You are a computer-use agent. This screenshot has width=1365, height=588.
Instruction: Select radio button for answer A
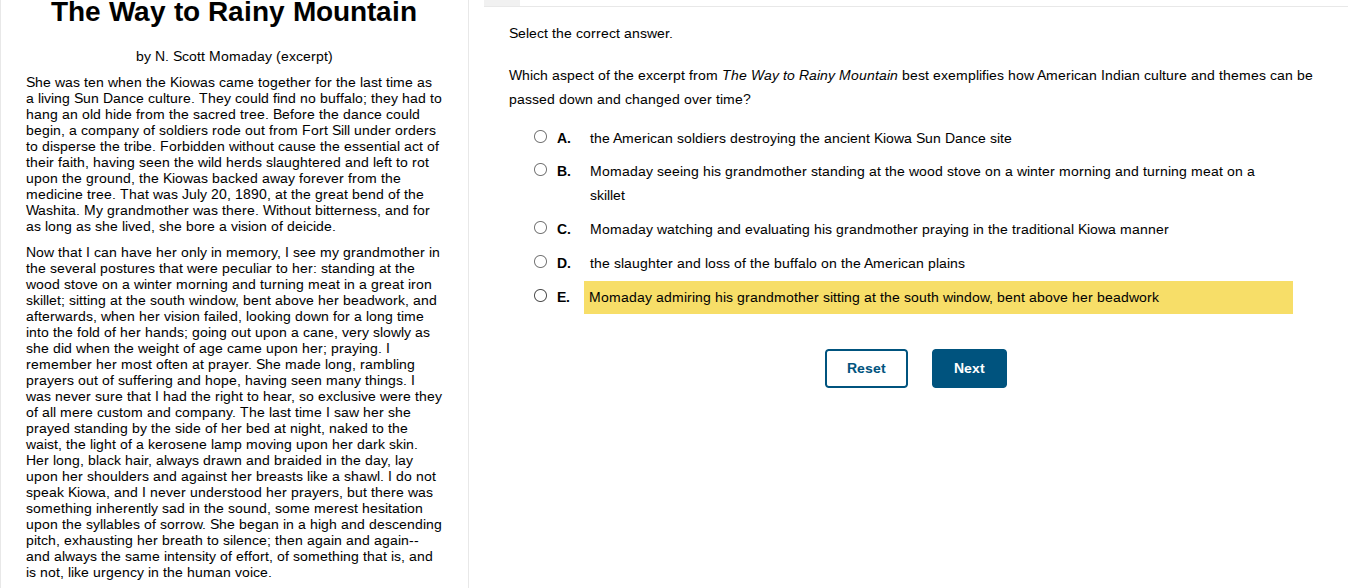(x=541, y=137)
